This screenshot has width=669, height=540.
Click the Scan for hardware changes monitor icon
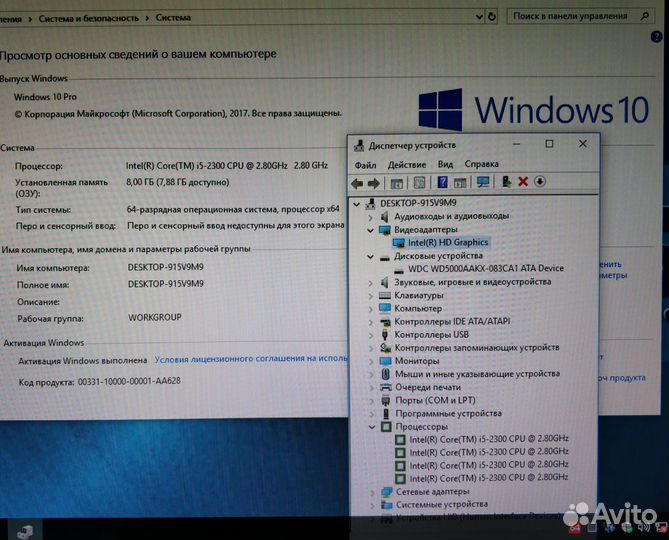click(483, 182)
